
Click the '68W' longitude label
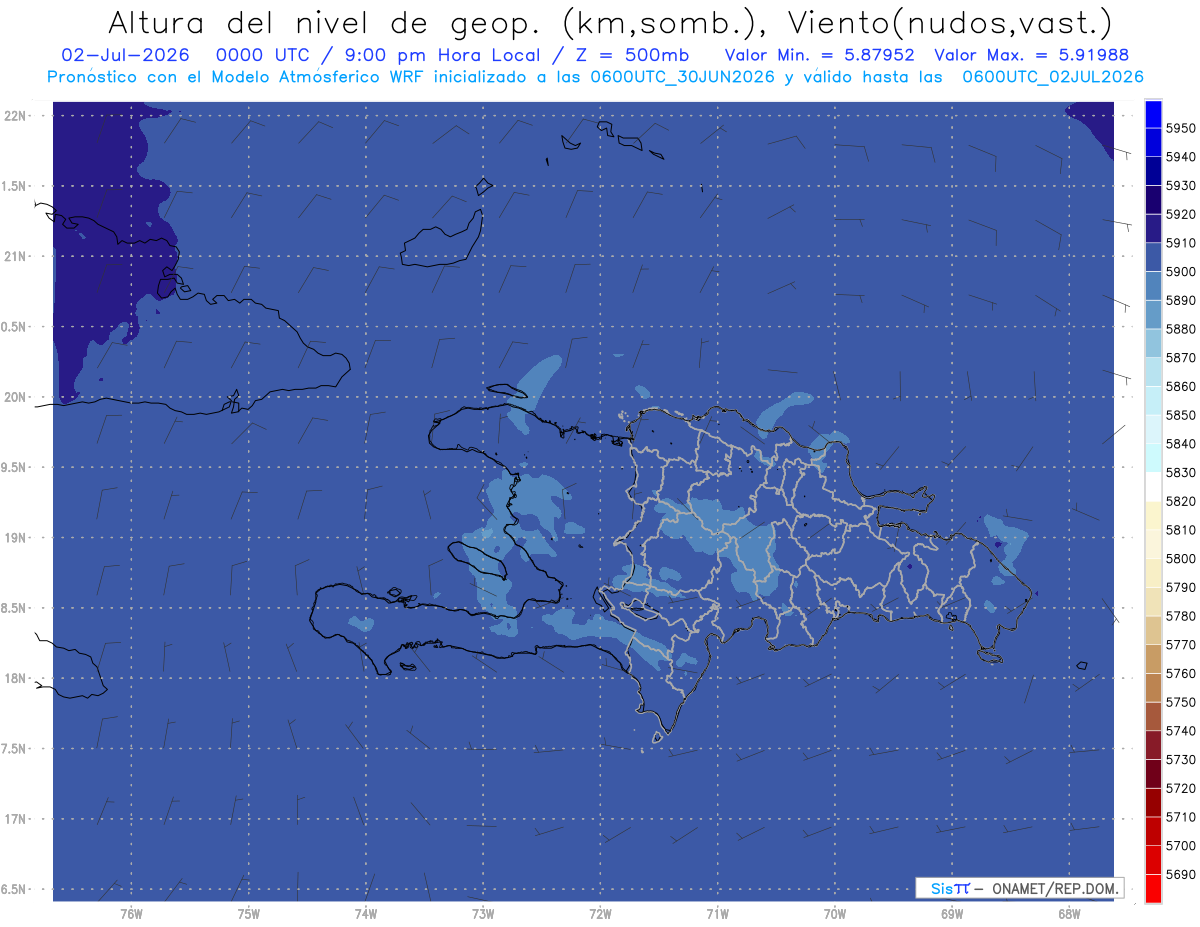[x=1068, y=915]
